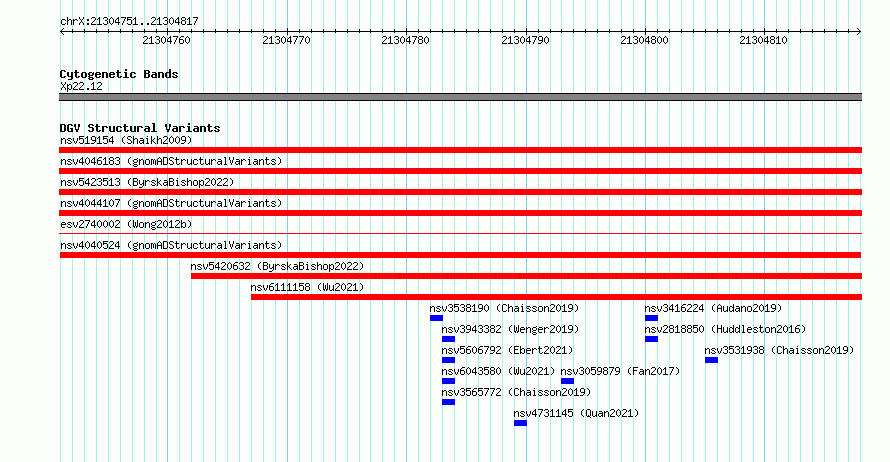Viewport: 890px width, 462px height.
Task: Click the nsv3943382 (Wenger2019) label
Action: [510, 329]
